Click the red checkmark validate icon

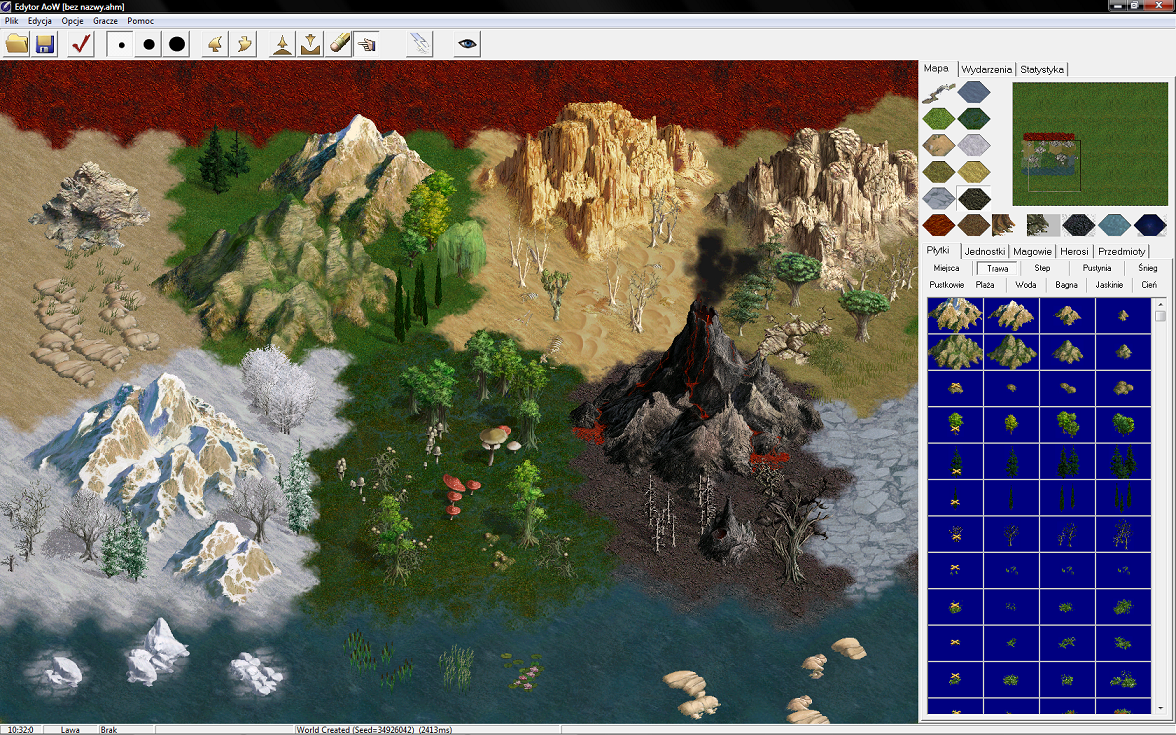pos(81,44)
